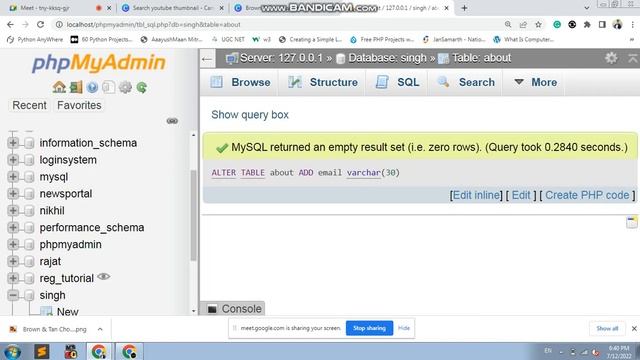
Task: Click Server: 127.0.0.1 breadcrumb
Action: click(281, 58)
